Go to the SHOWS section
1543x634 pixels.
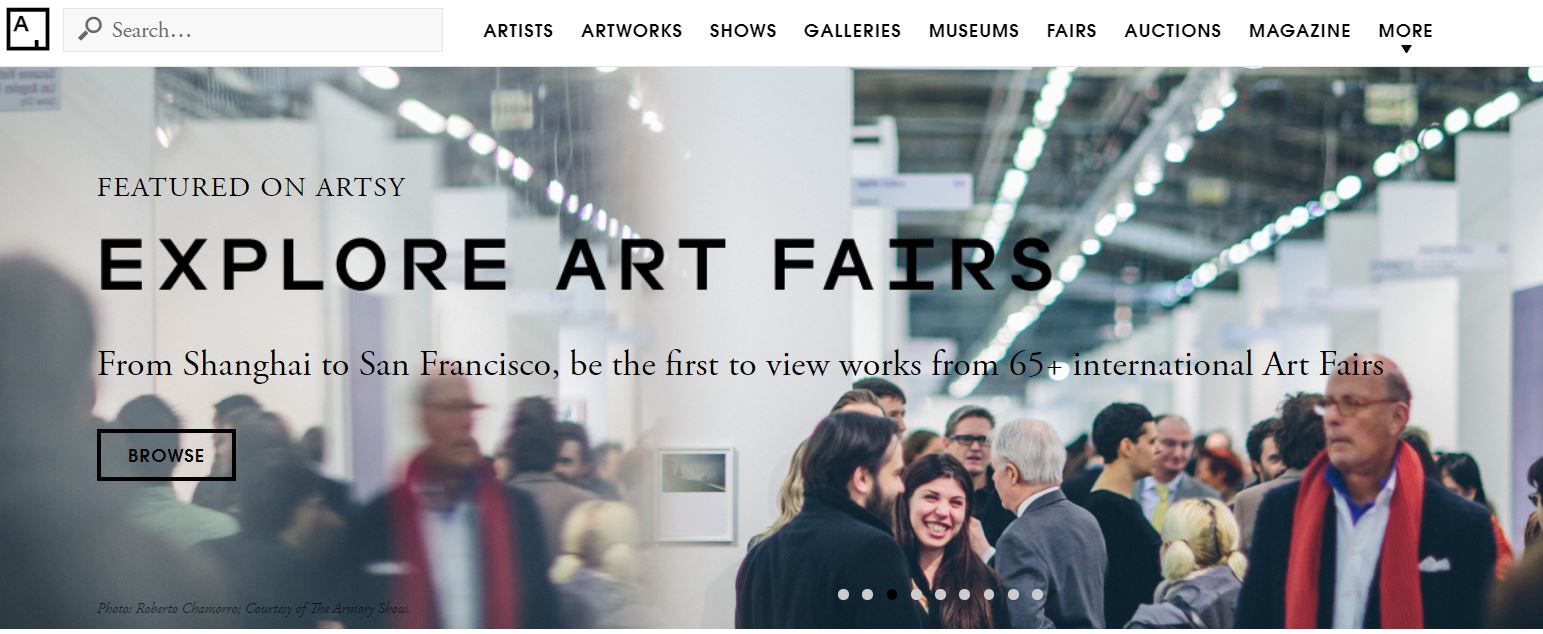click(743, 31)
